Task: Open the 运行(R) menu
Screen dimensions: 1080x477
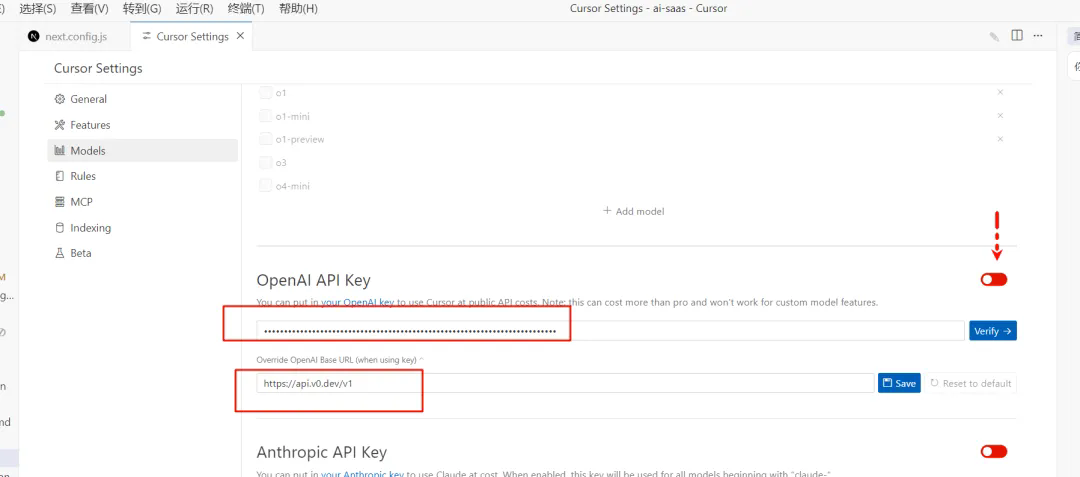Action: 195,9
